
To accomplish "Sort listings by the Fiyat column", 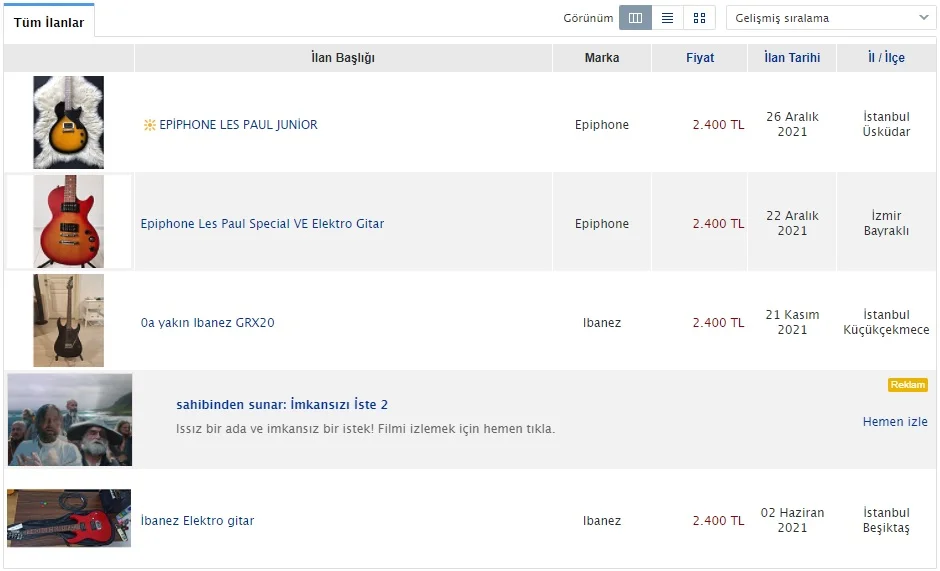I will click(700, 58).
